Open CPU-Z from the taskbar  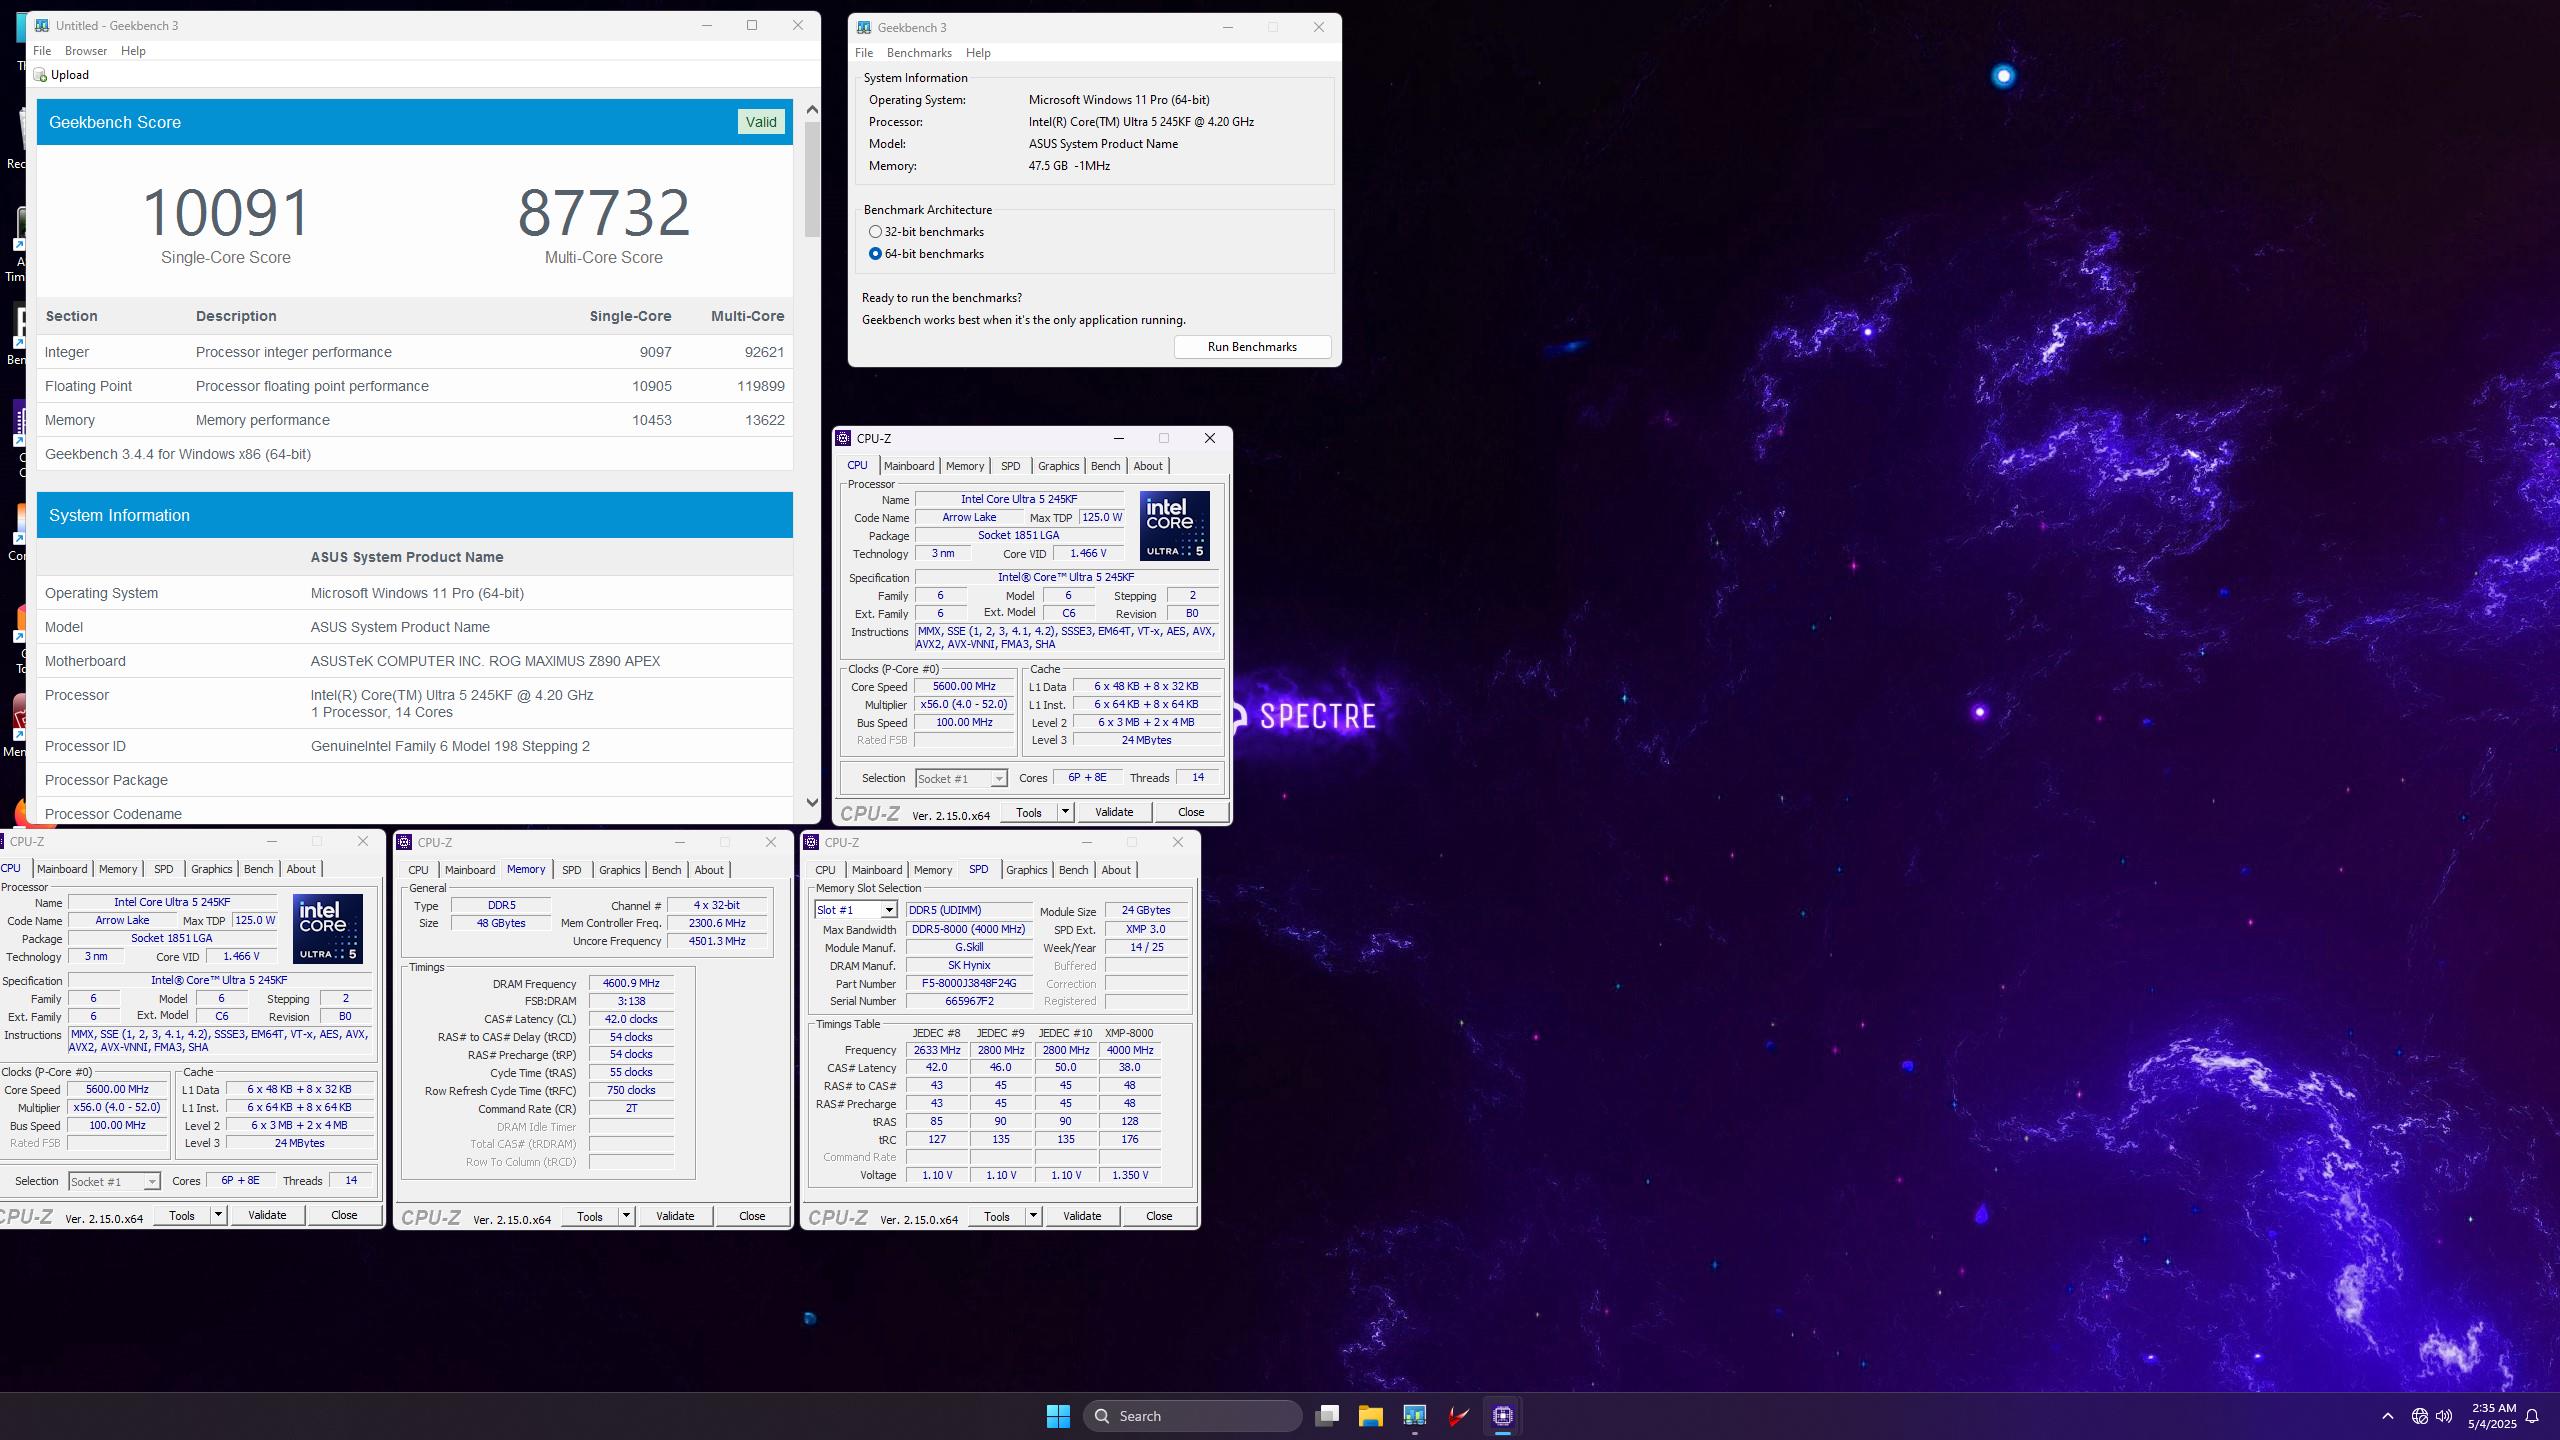point(1503,1416)
